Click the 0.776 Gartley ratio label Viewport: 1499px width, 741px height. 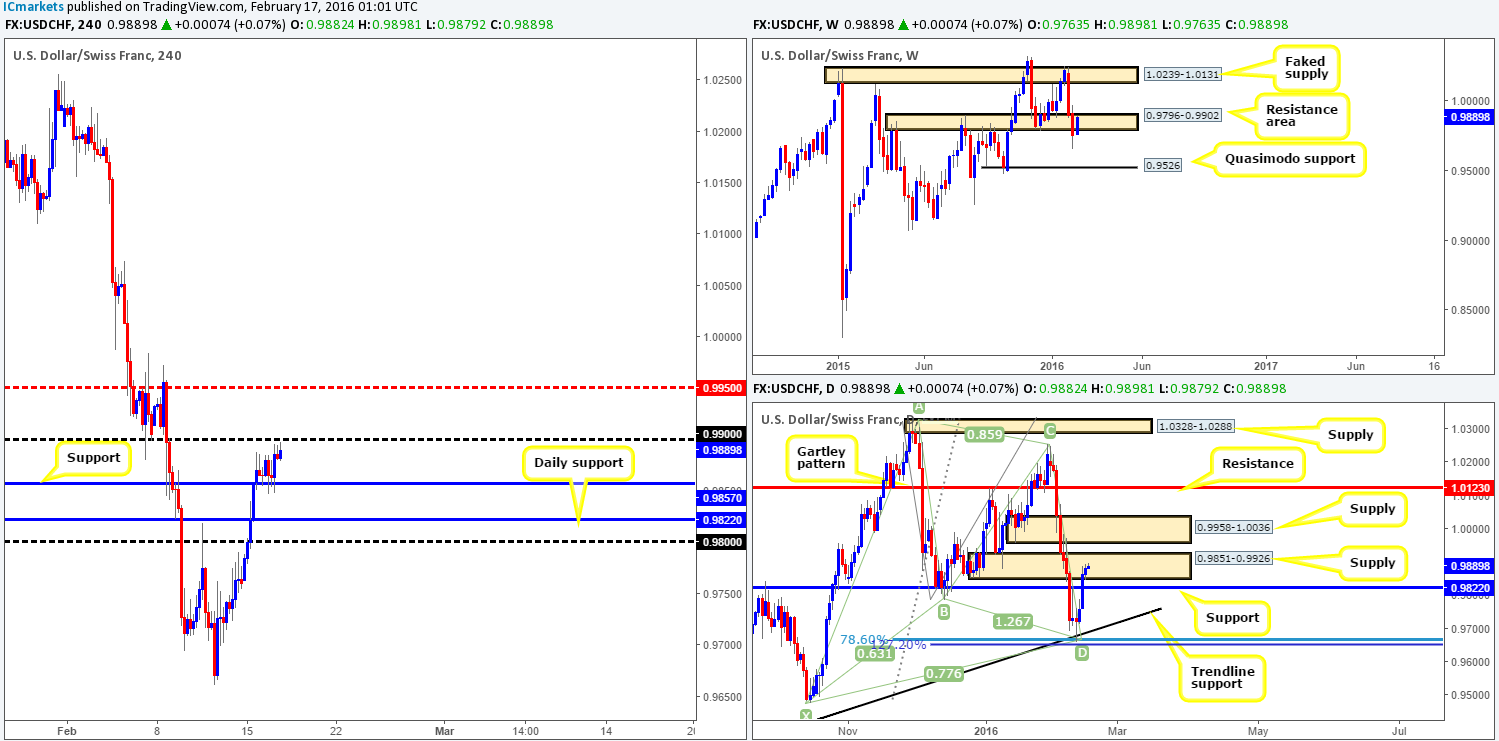[946, 673]
